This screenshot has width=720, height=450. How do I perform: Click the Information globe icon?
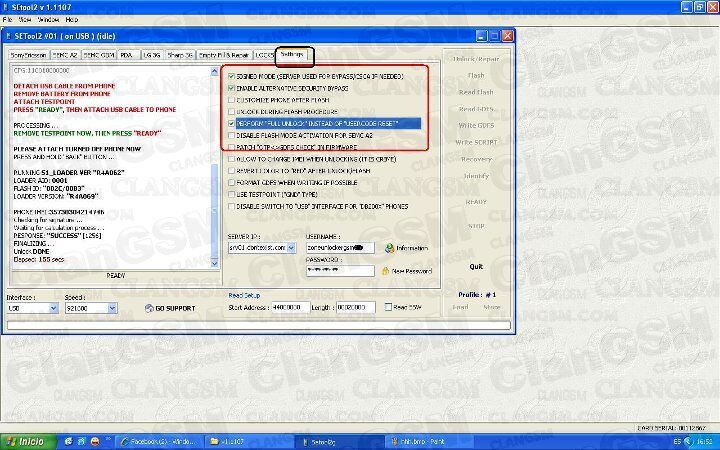pyautogui.click(x=389, y=248)
